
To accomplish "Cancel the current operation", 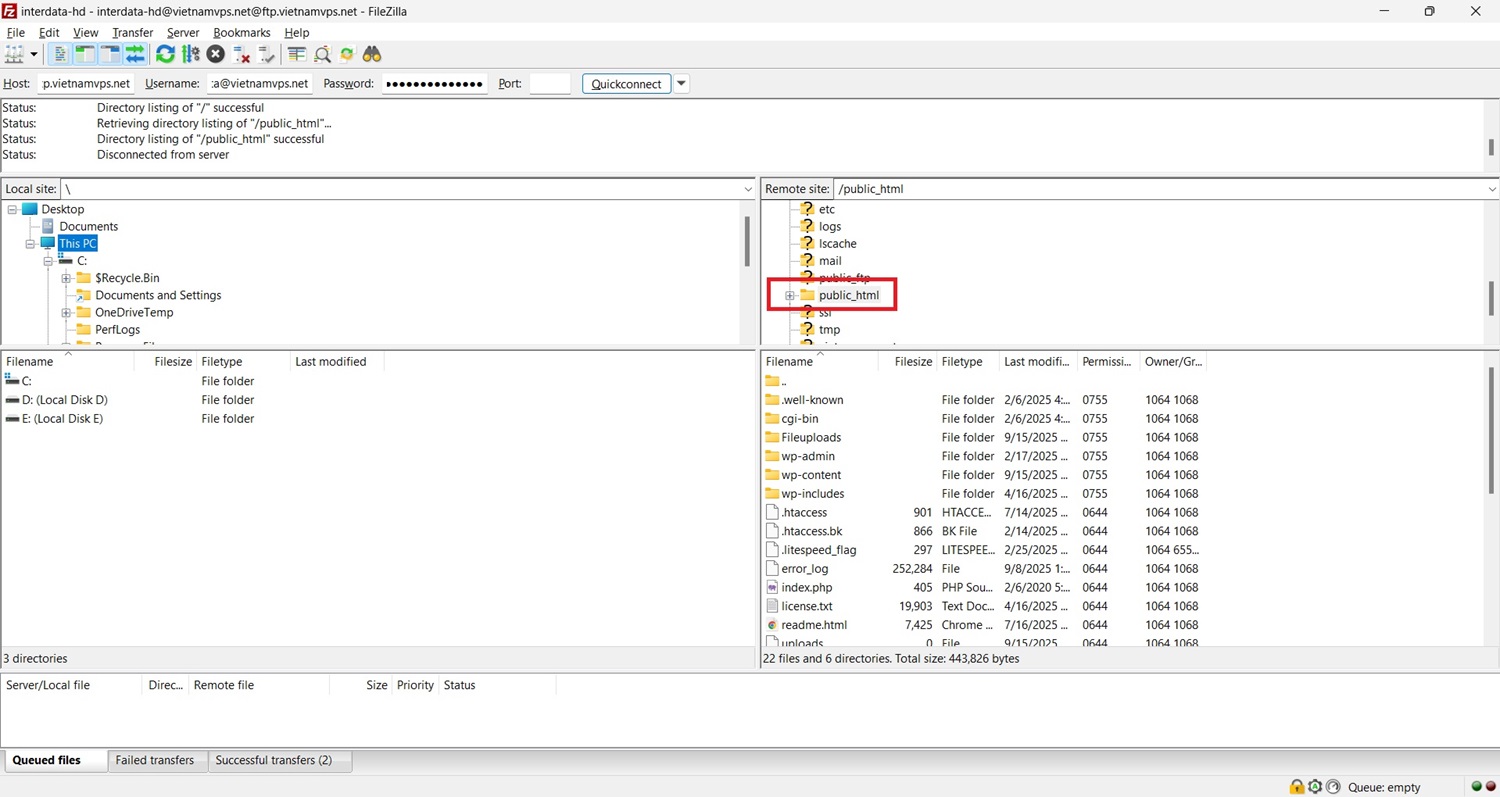I will coord(215,54).
